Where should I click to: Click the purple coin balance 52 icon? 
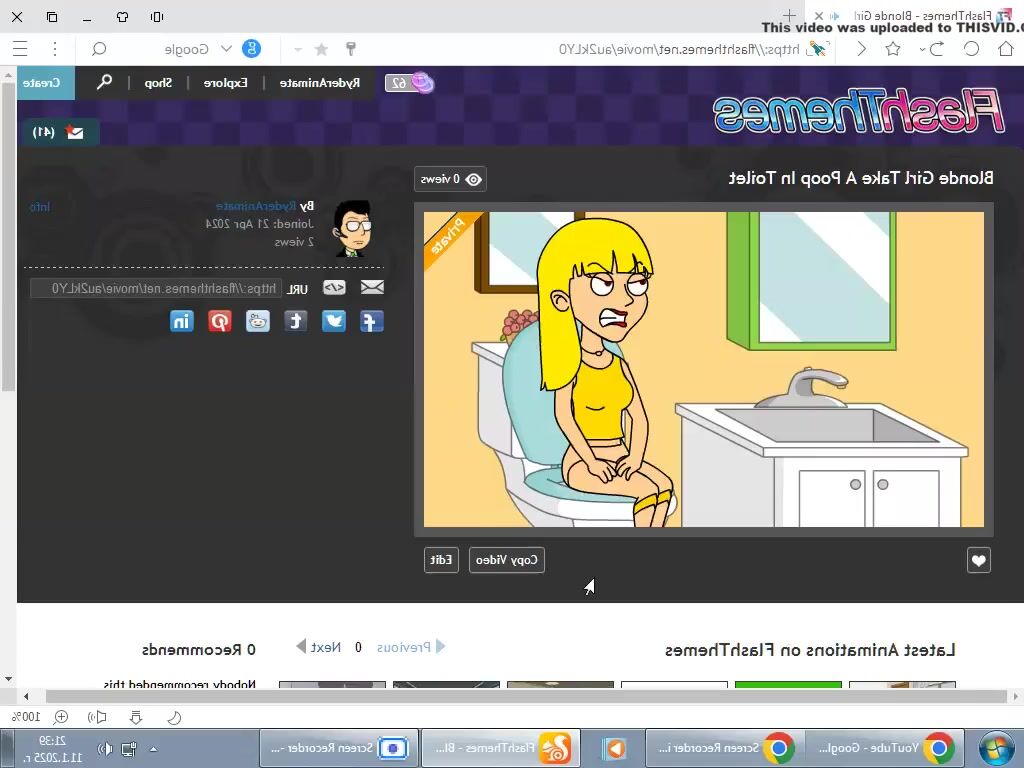(x=410, y=83)
